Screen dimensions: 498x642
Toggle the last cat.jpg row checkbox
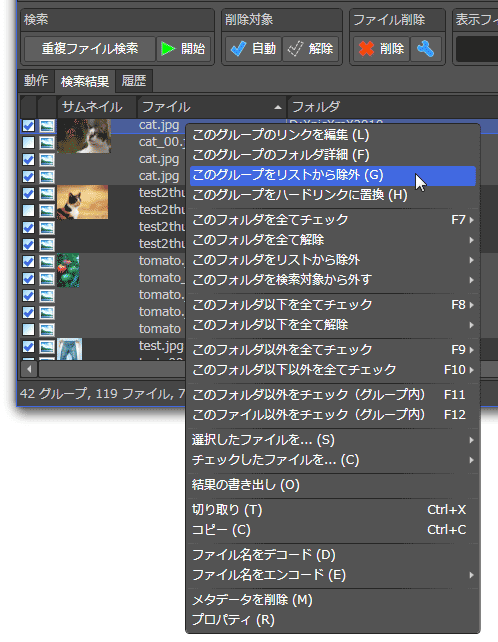[x=28, y=176]
